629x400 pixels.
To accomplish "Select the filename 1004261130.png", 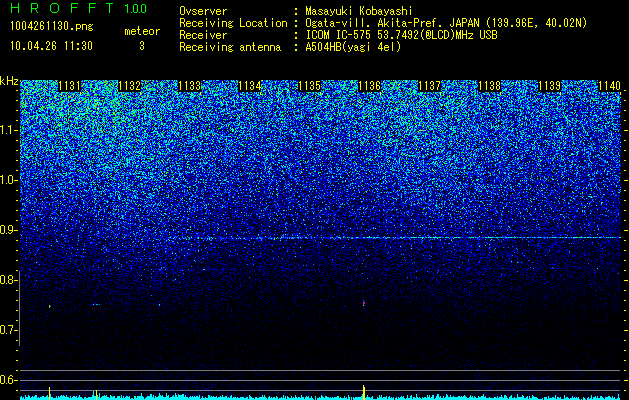I will (x=52, y=26).
